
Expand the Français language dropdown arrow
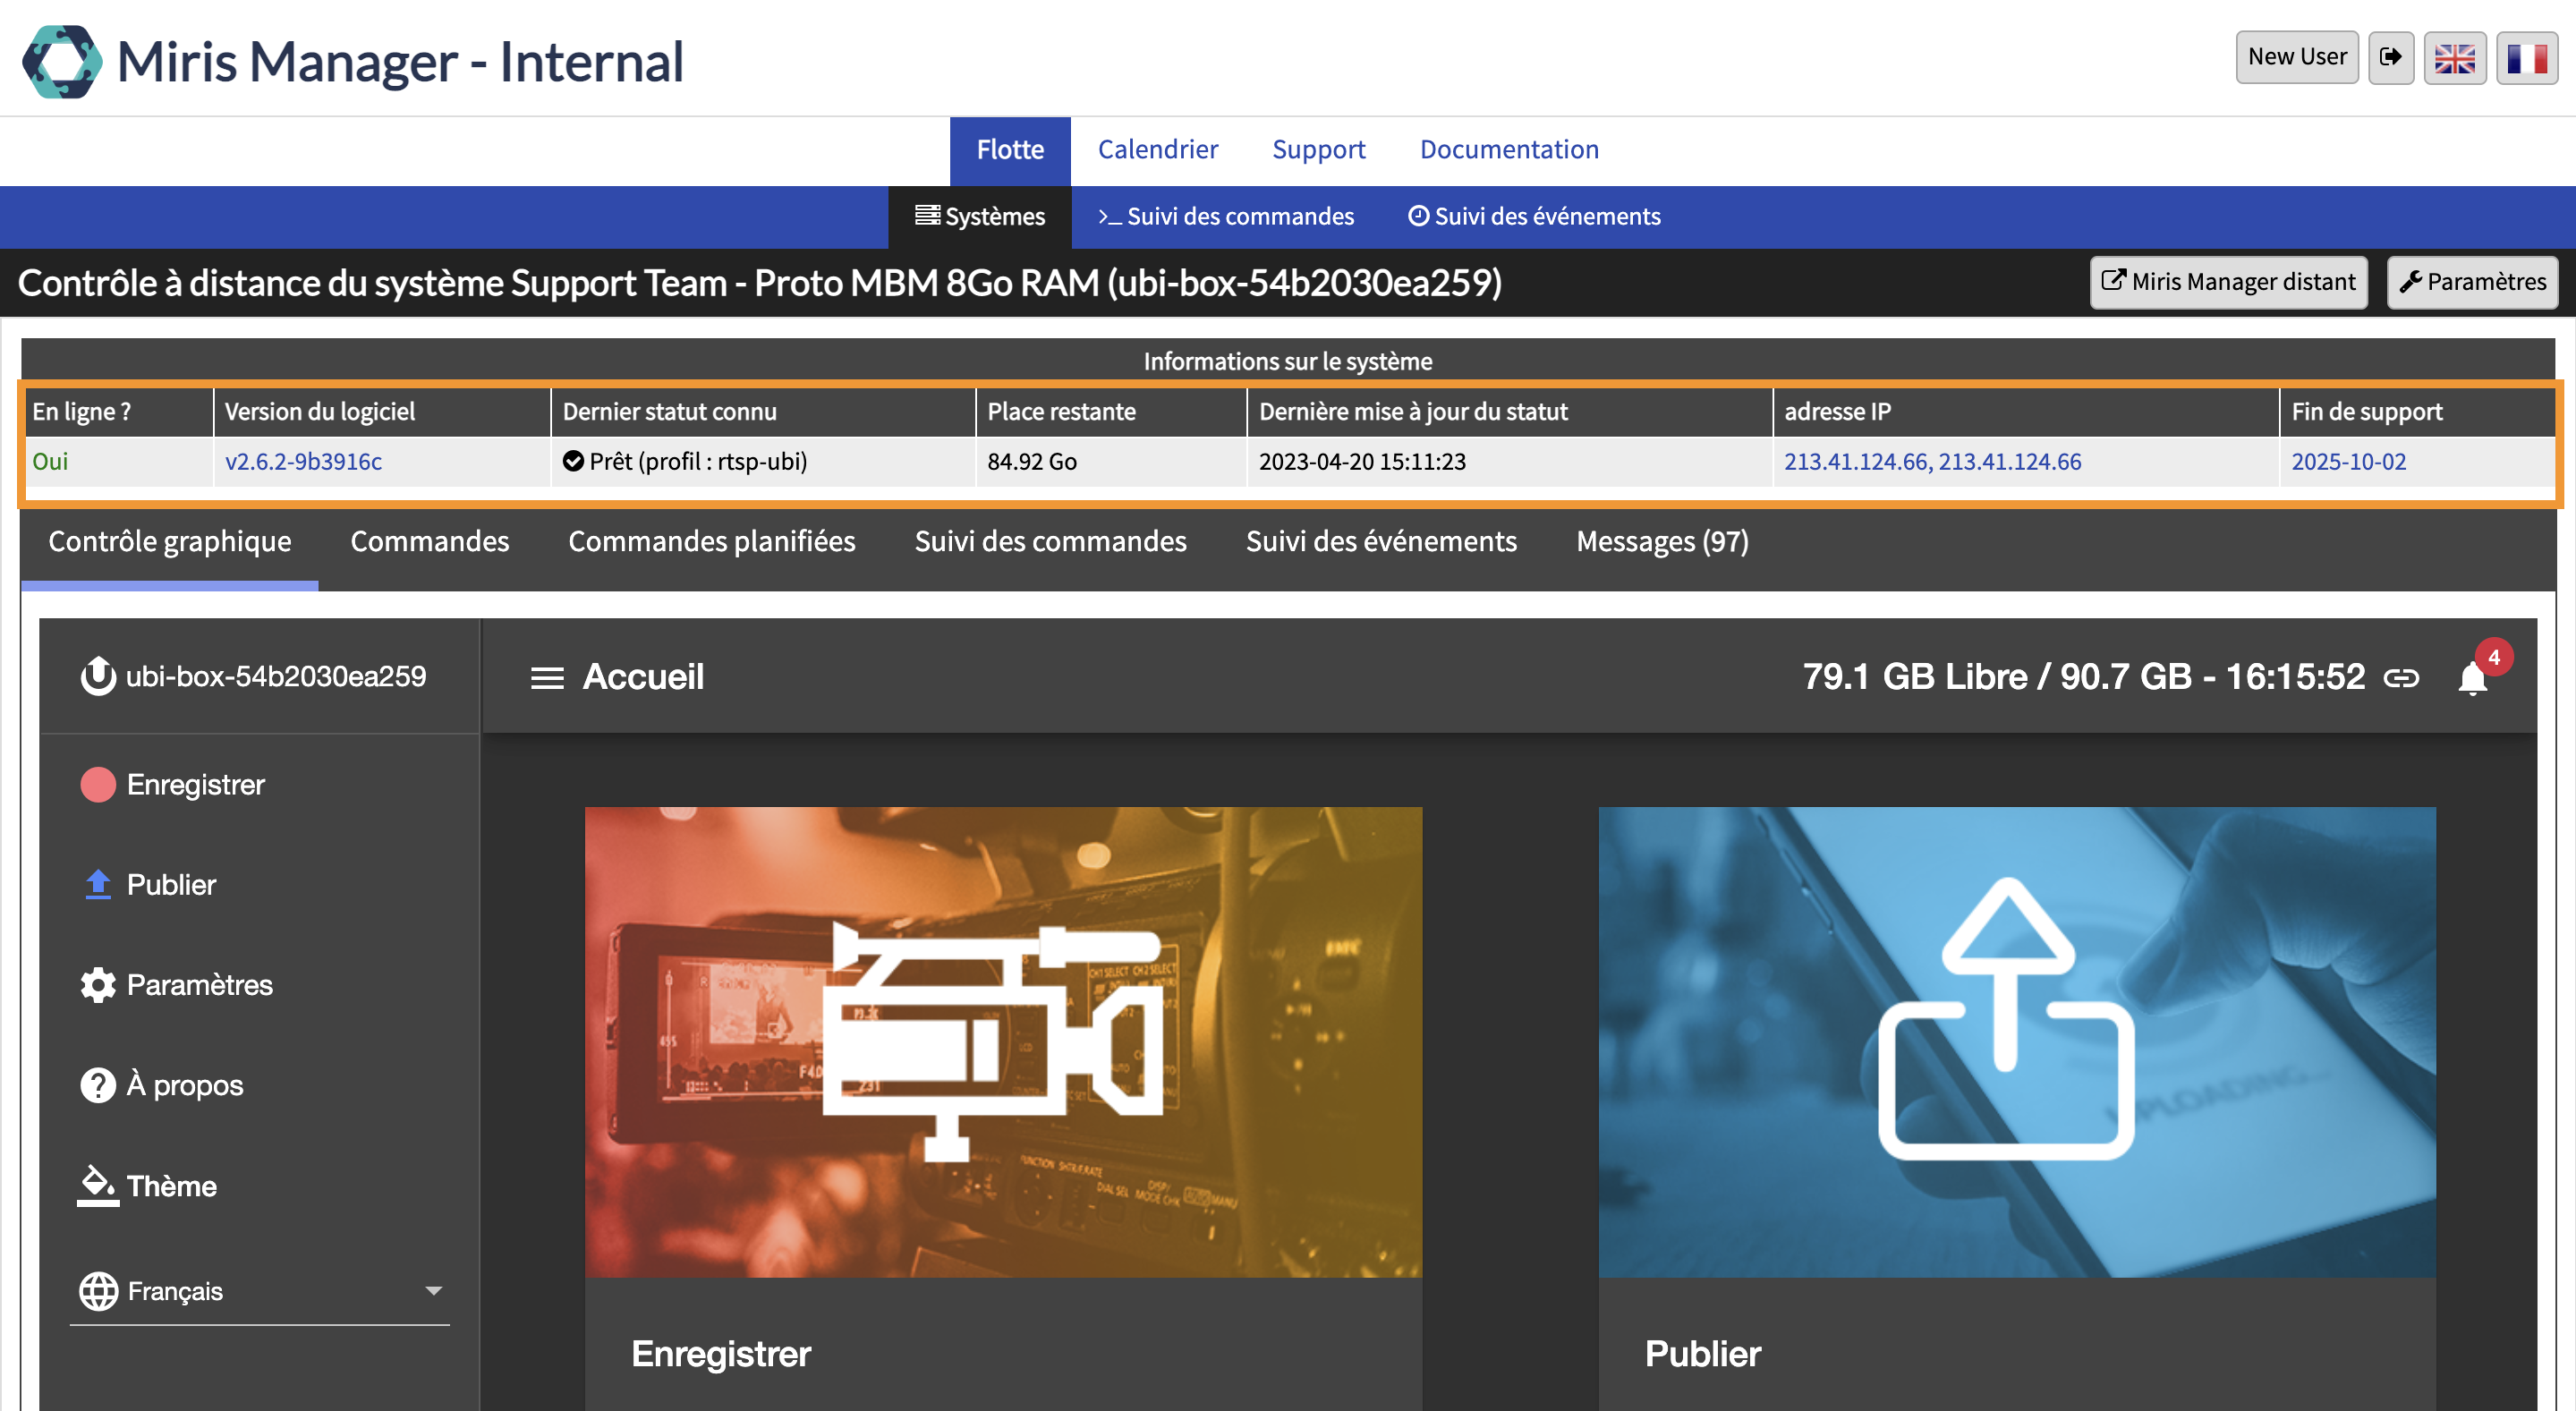433,1291
